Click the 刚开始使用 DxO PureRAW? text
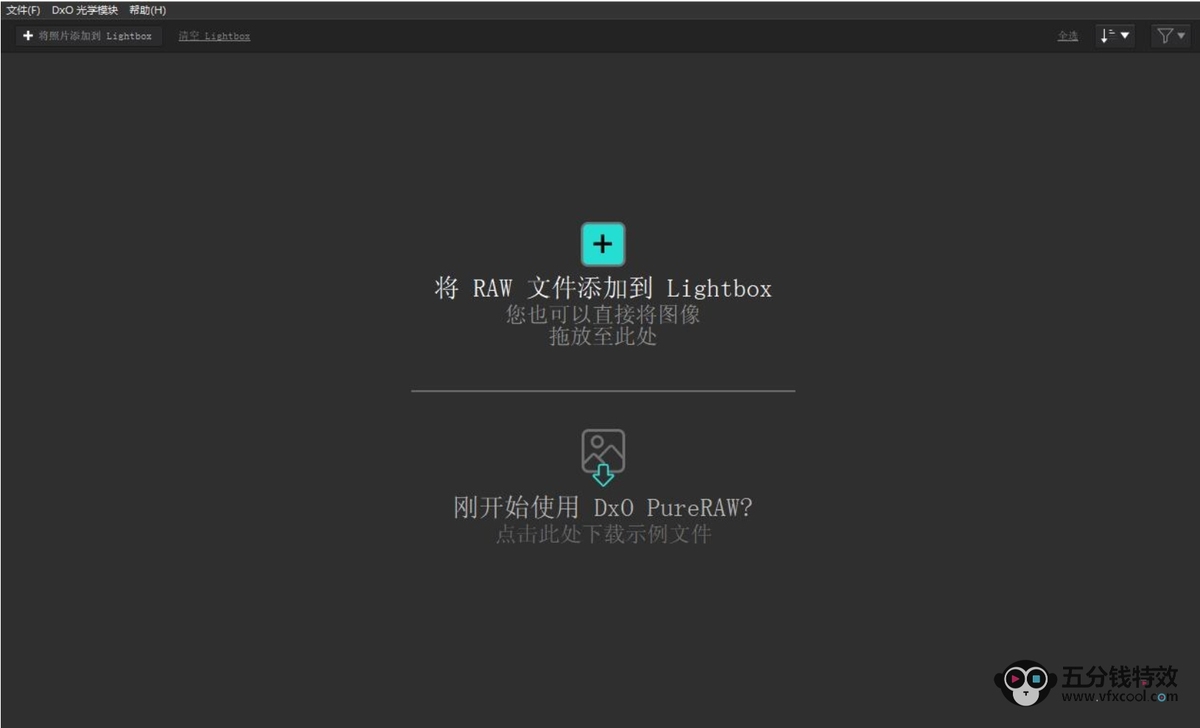The image size is (1200, 728). (x=603, y=508)
